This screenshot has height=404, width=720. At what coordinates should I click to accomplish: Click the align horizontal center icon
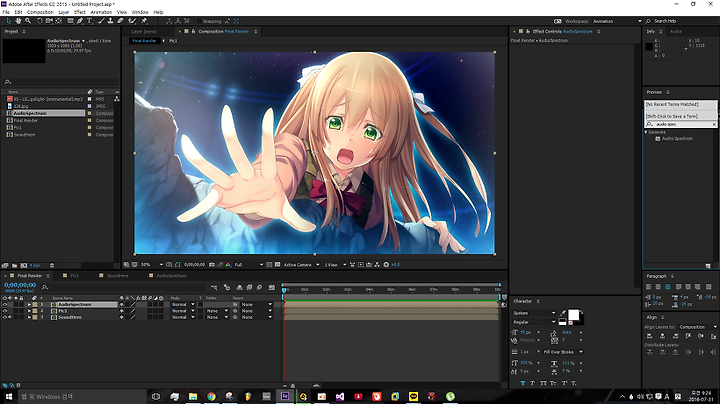[x=663, y=336]
